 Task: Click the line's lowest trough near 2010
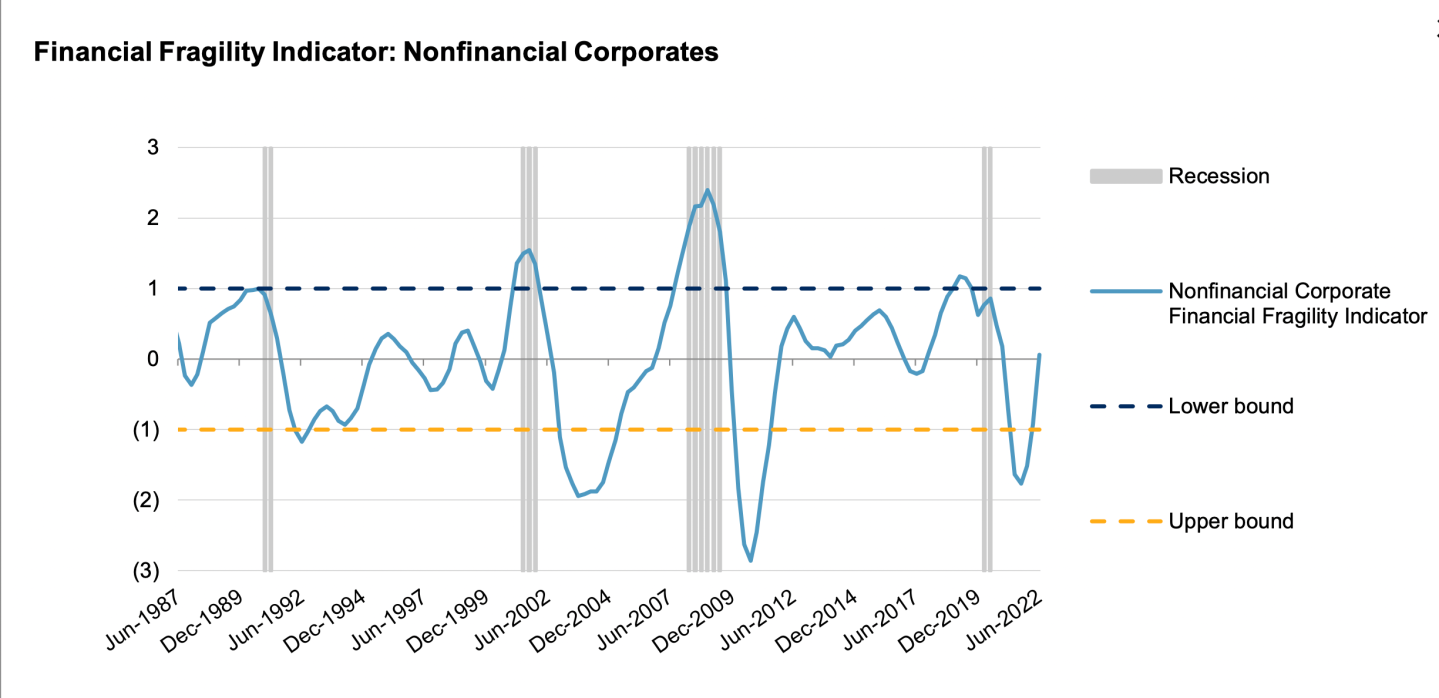point(750,560)
